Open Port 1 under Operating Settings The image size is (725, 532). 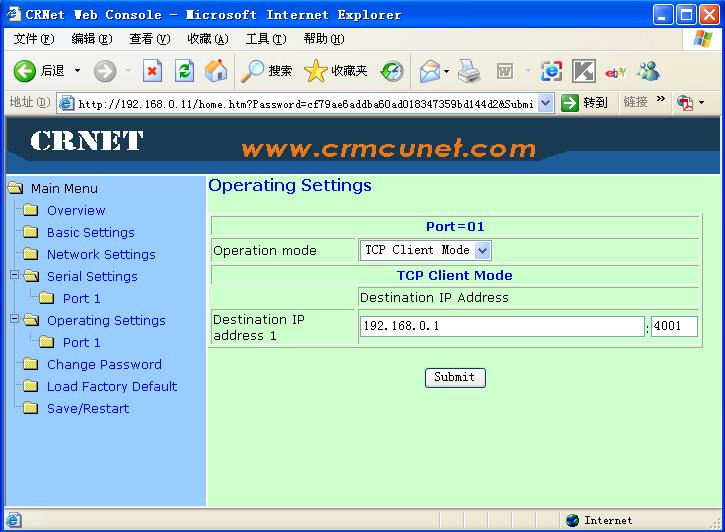pyautogui.click(x=81, y=342)
